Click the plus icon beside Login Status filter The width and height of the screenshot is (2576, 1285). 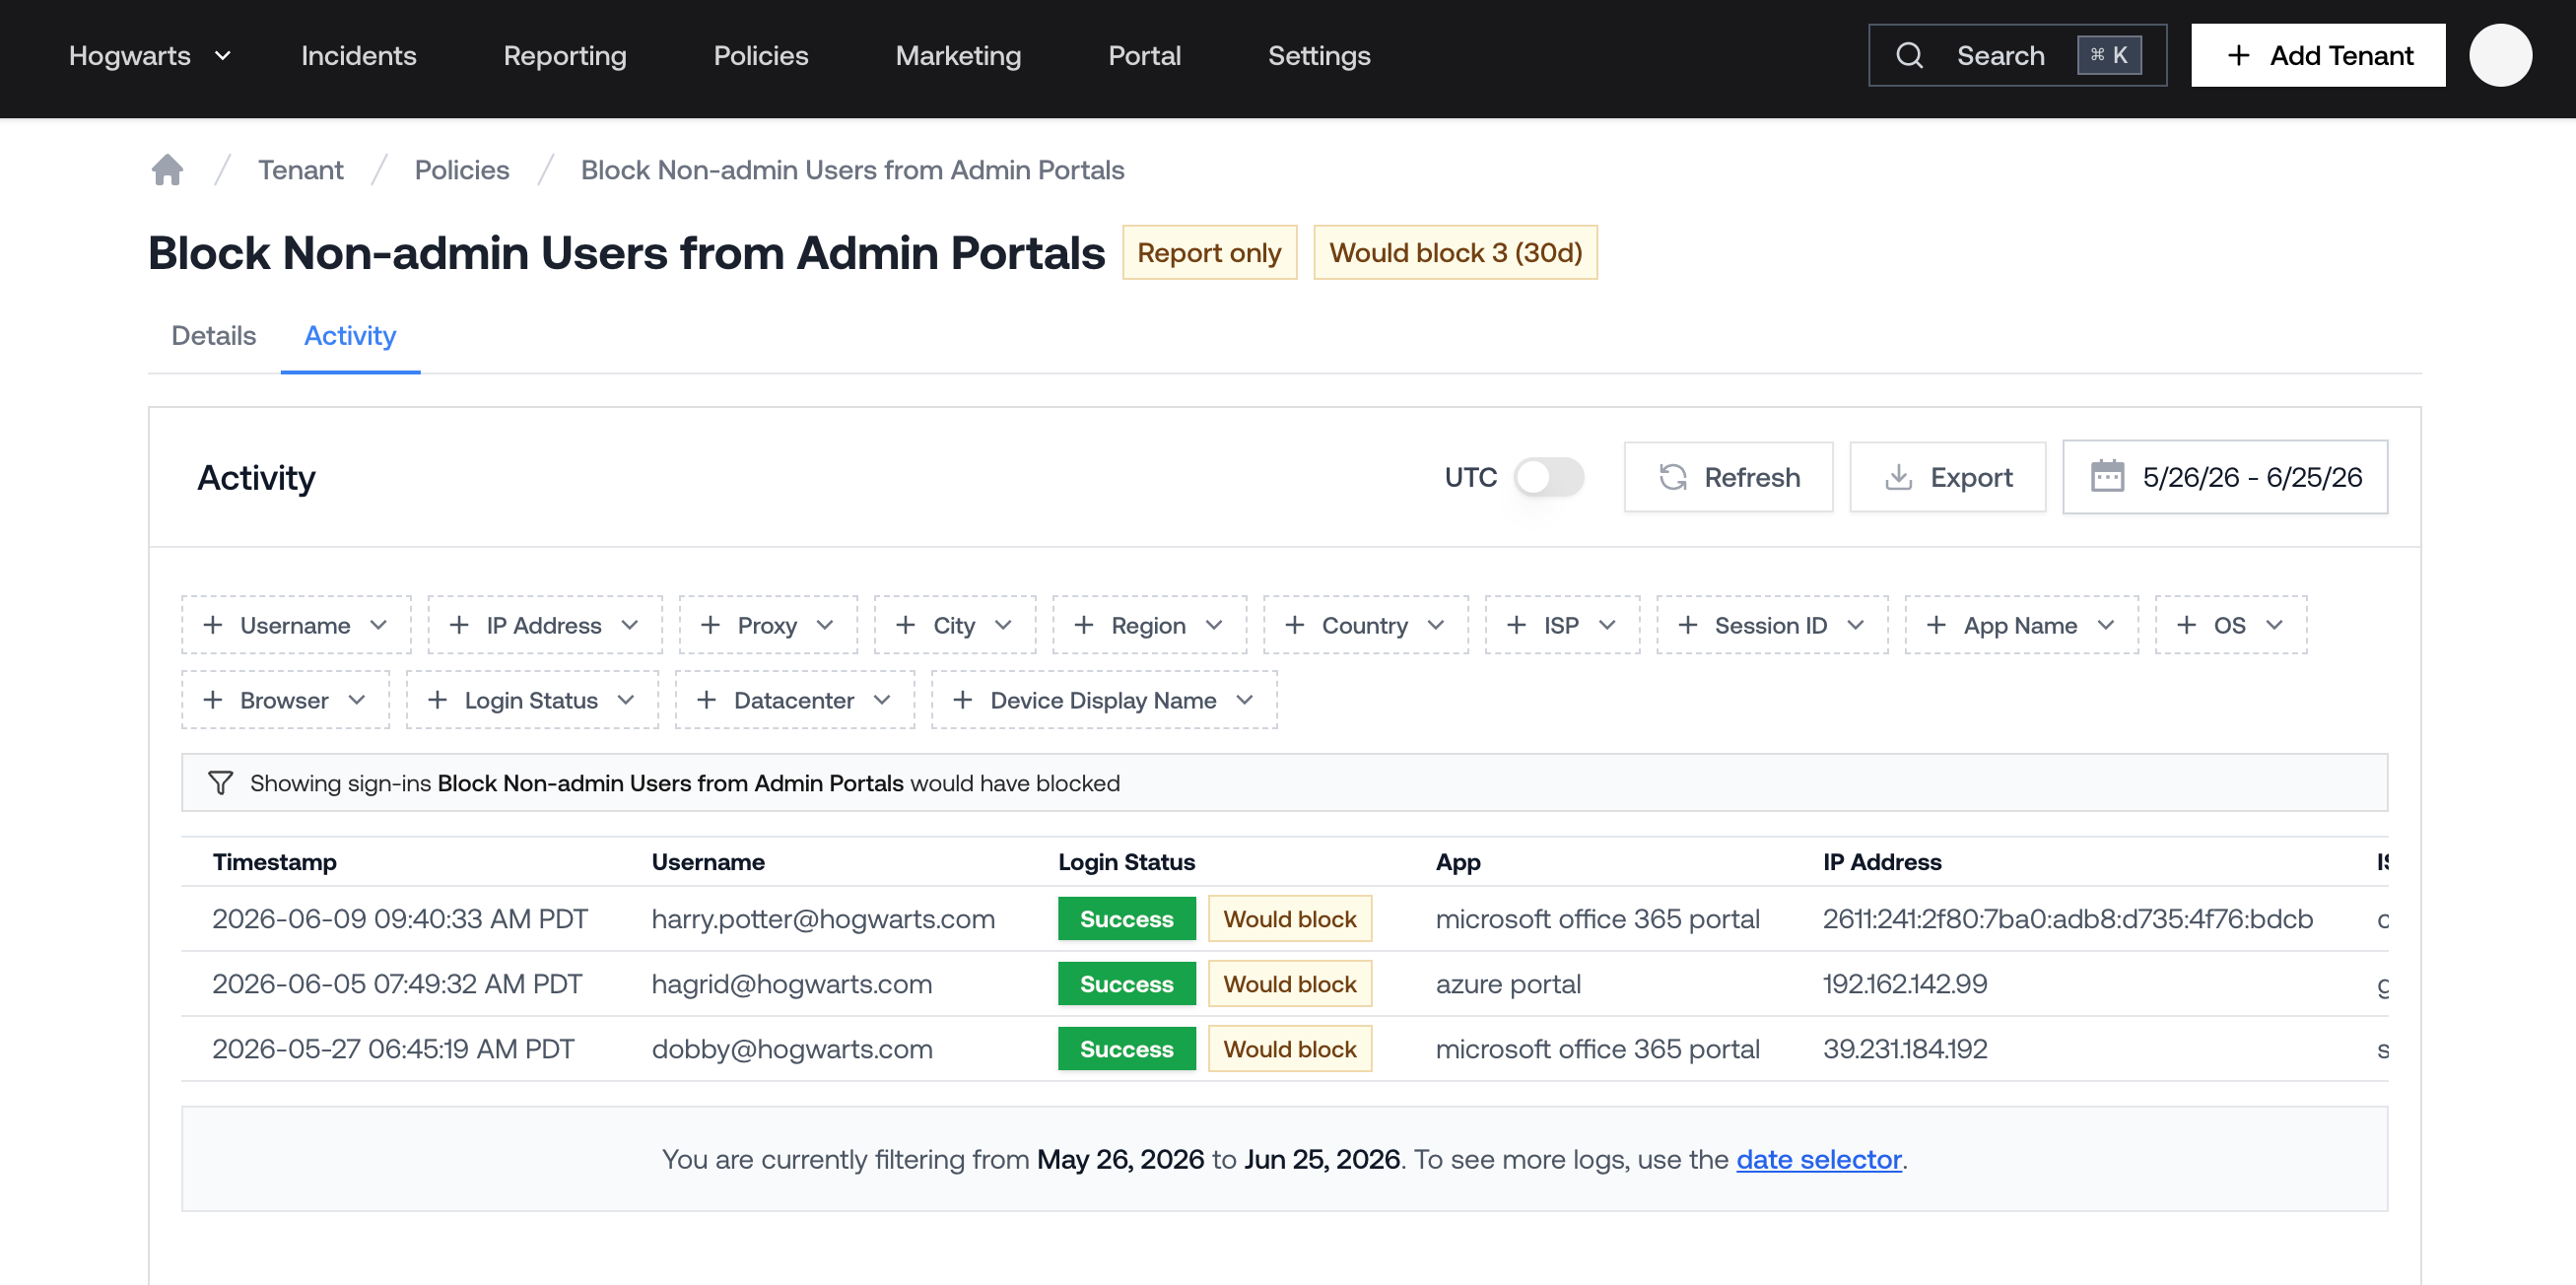(437, 700)
